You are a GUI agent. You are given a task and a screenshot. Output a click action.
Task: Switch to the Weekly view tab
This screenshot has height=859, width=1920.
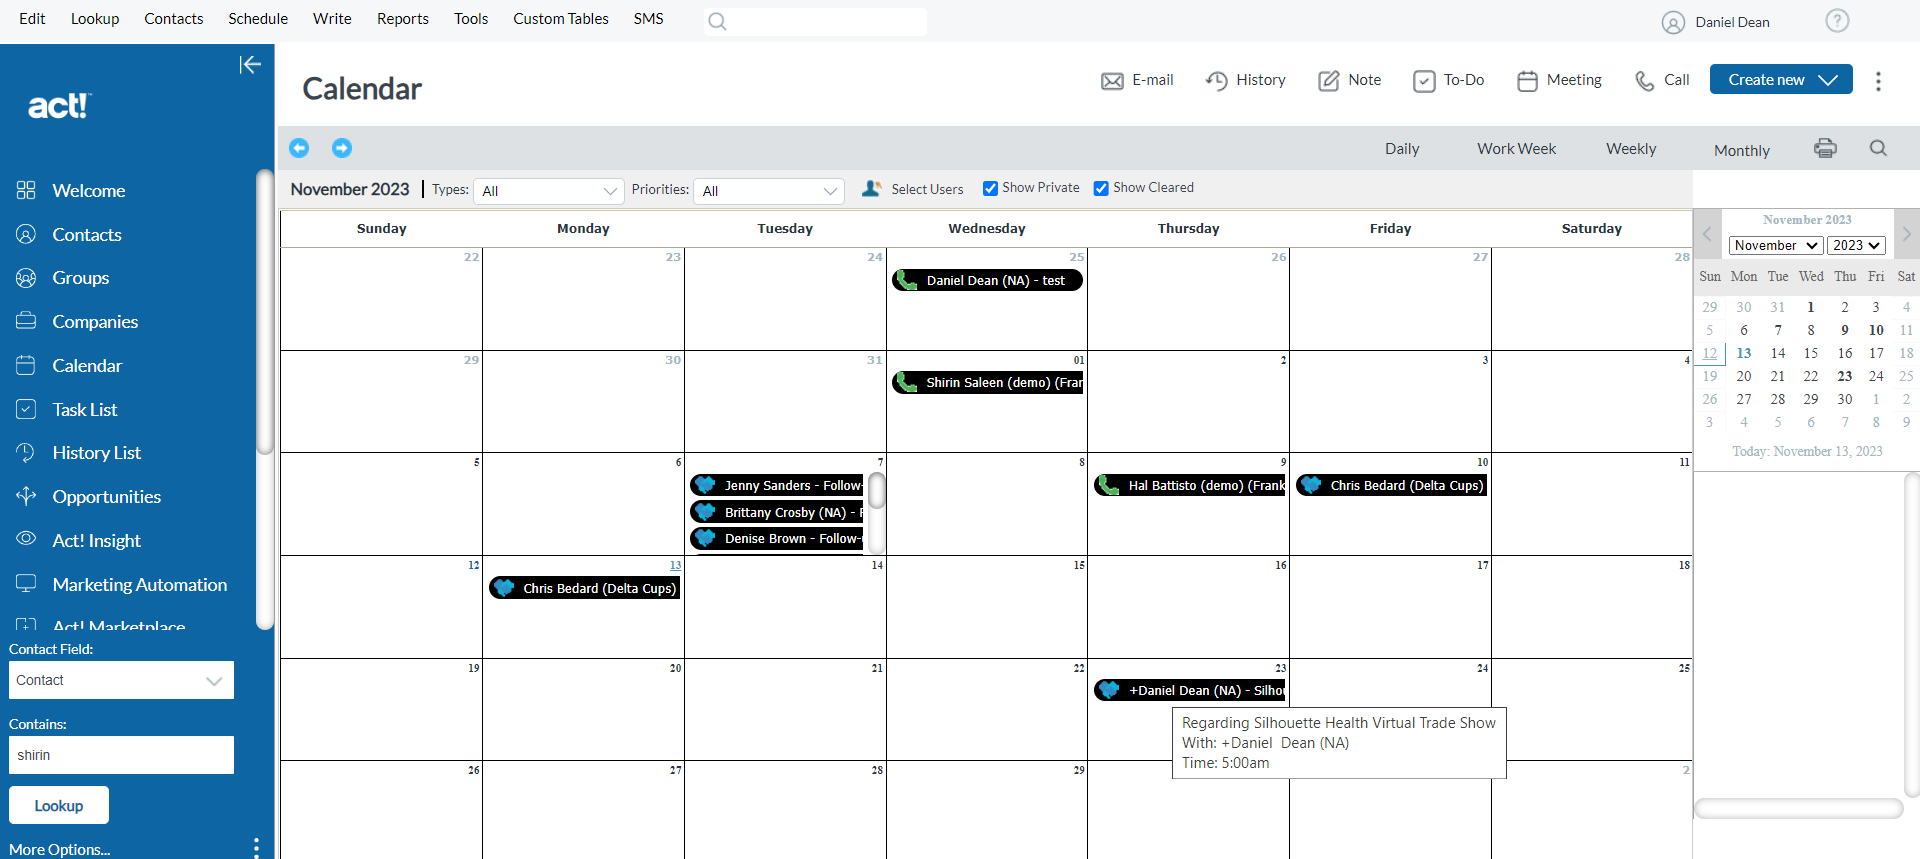tap(1631, 149)
